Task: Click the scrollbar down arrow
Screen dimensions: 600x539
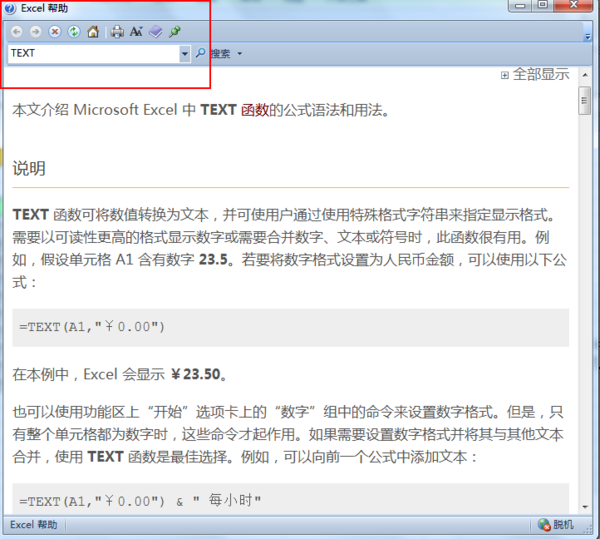Action: coord(585,507)
